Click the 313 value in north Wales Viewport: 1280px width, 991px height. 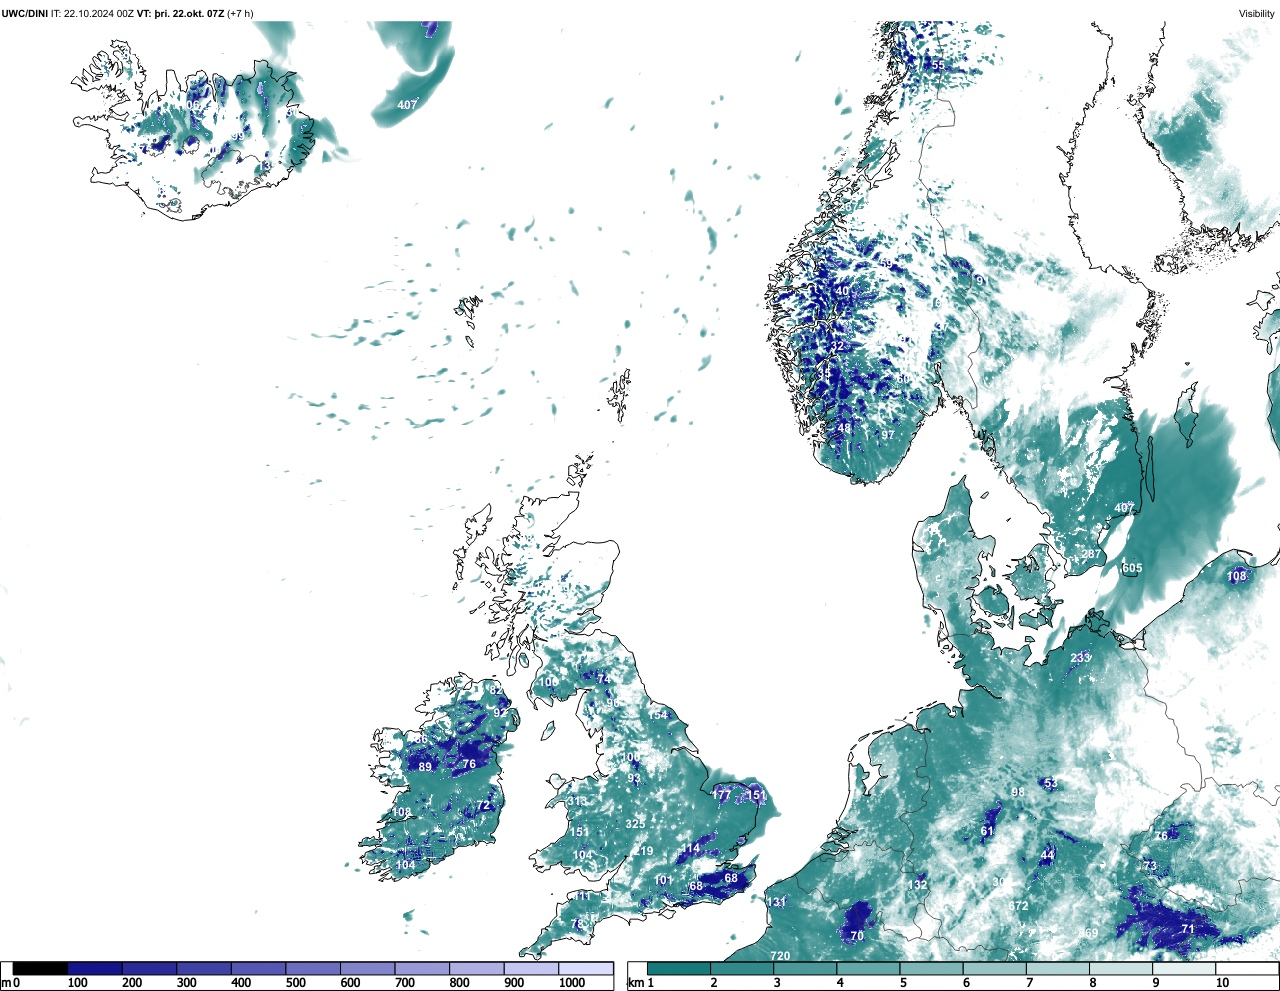point(577,802)
